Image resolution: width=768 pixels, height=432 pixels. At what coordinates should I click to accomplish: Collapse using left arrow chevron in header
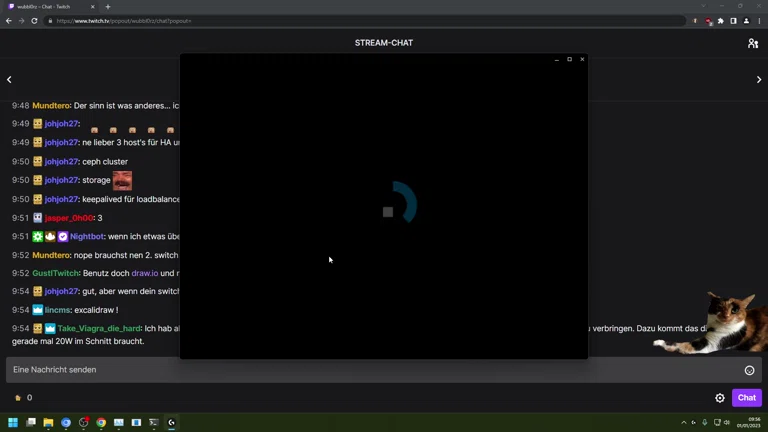coord(9,80)
